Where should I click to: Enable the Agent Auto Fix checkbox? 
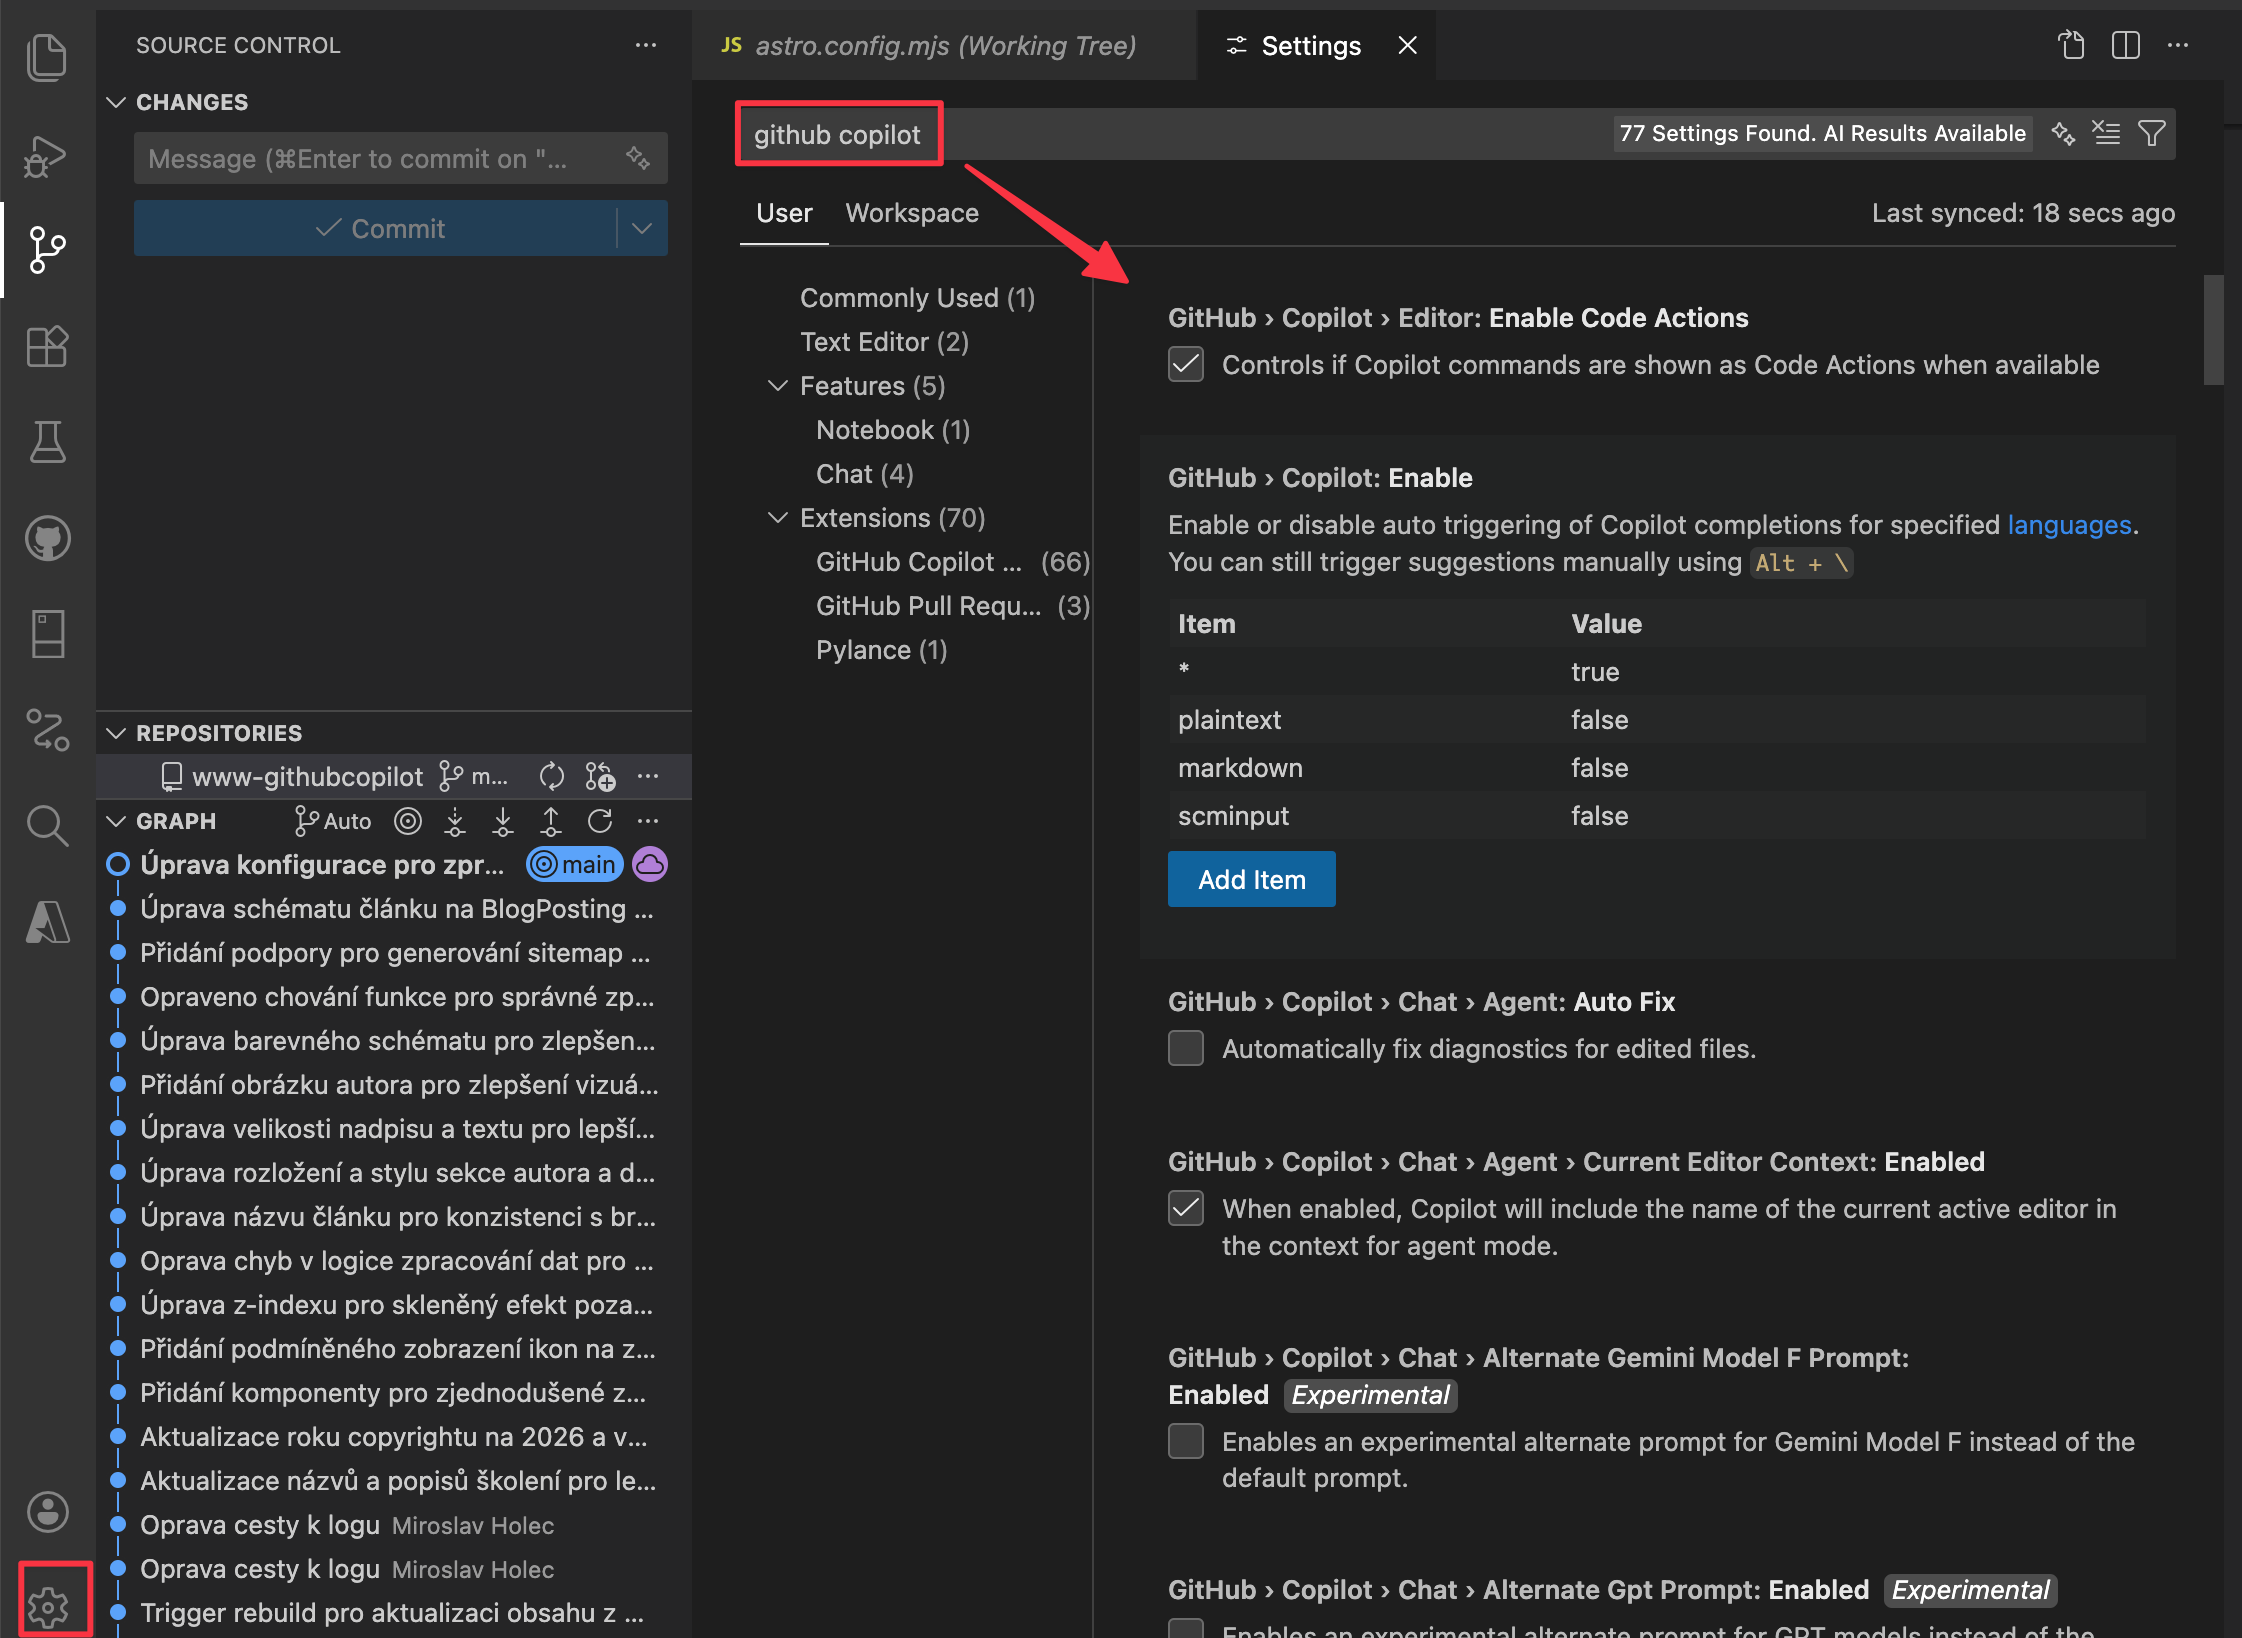(x=1186, y=1049)
